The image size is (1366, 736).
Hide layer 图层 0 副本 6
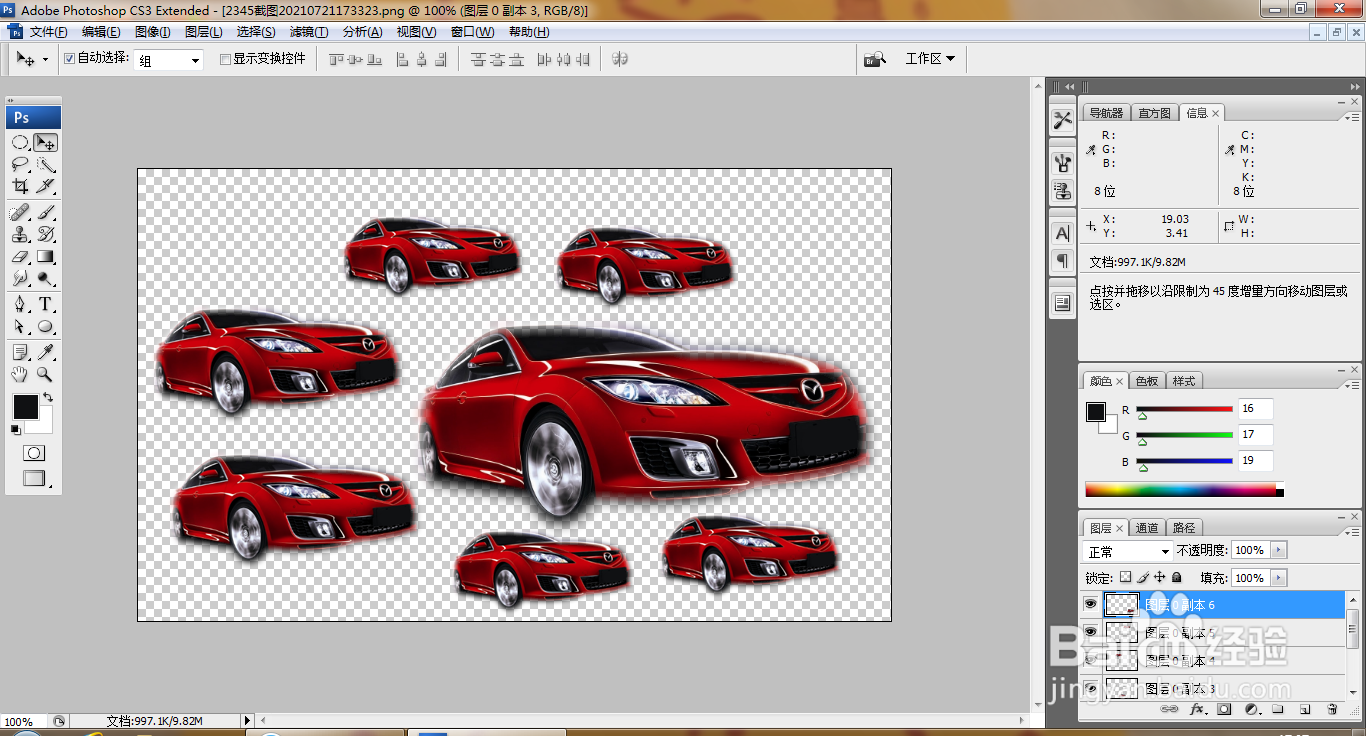[x=1090, y=604]
